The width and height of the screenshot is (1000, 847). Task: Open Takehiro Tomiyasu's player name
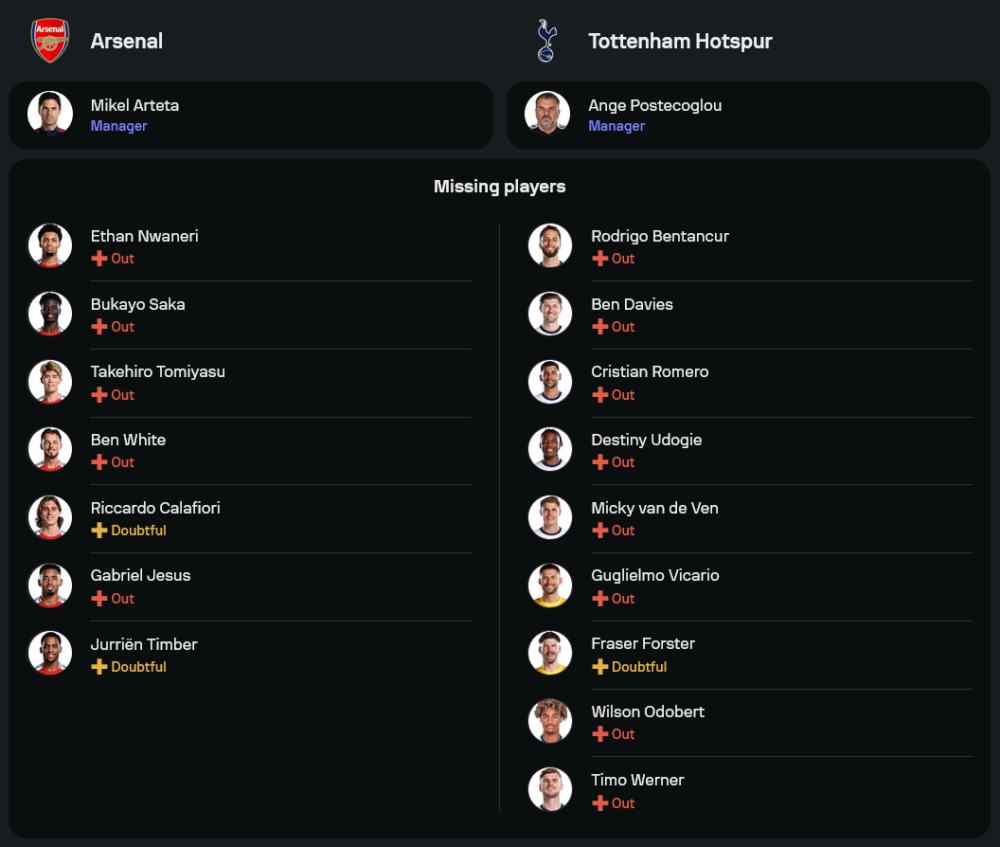click(158, 371)
